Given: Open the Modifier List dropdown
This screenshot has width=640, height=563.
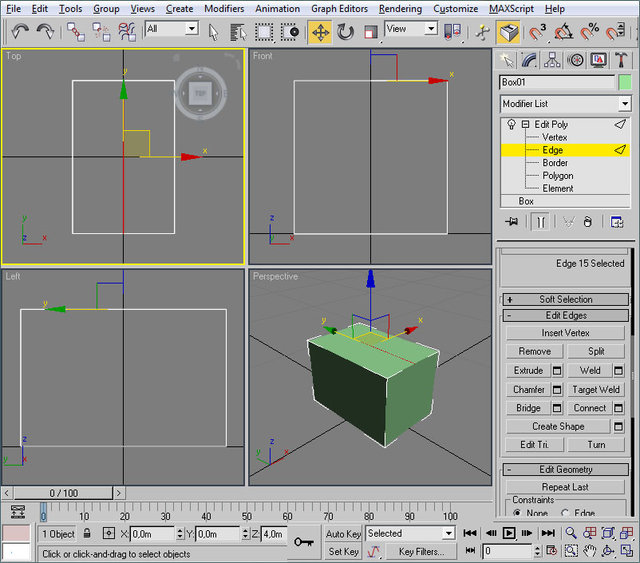Looking at the screenshot, I should point(625,104).
